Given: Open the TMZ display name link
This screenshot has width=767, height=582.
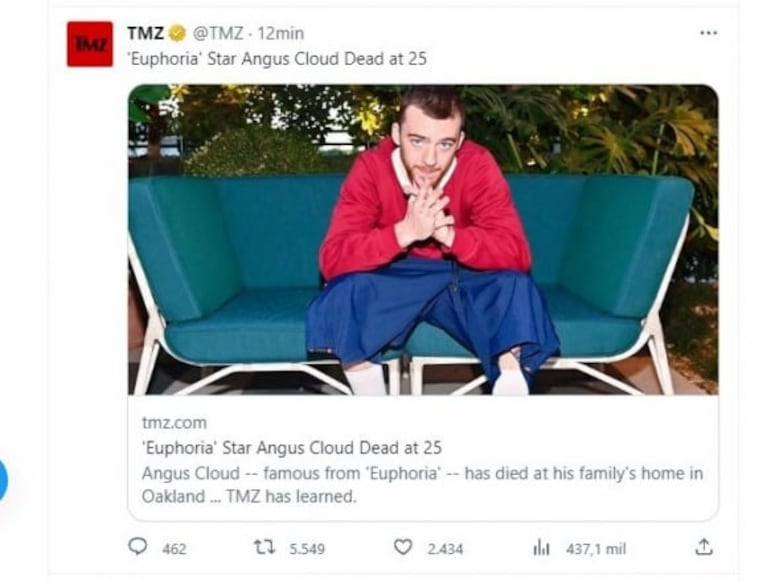Looking at the screenshot, I should (x=145, y=33).
